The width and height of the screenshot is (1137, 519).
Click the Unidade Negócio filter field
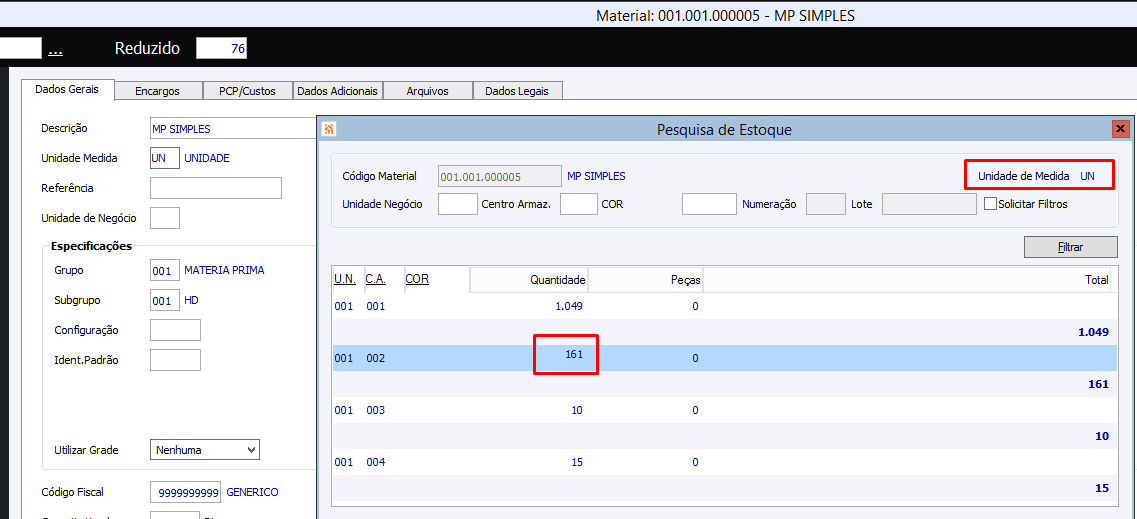(458, 204)
